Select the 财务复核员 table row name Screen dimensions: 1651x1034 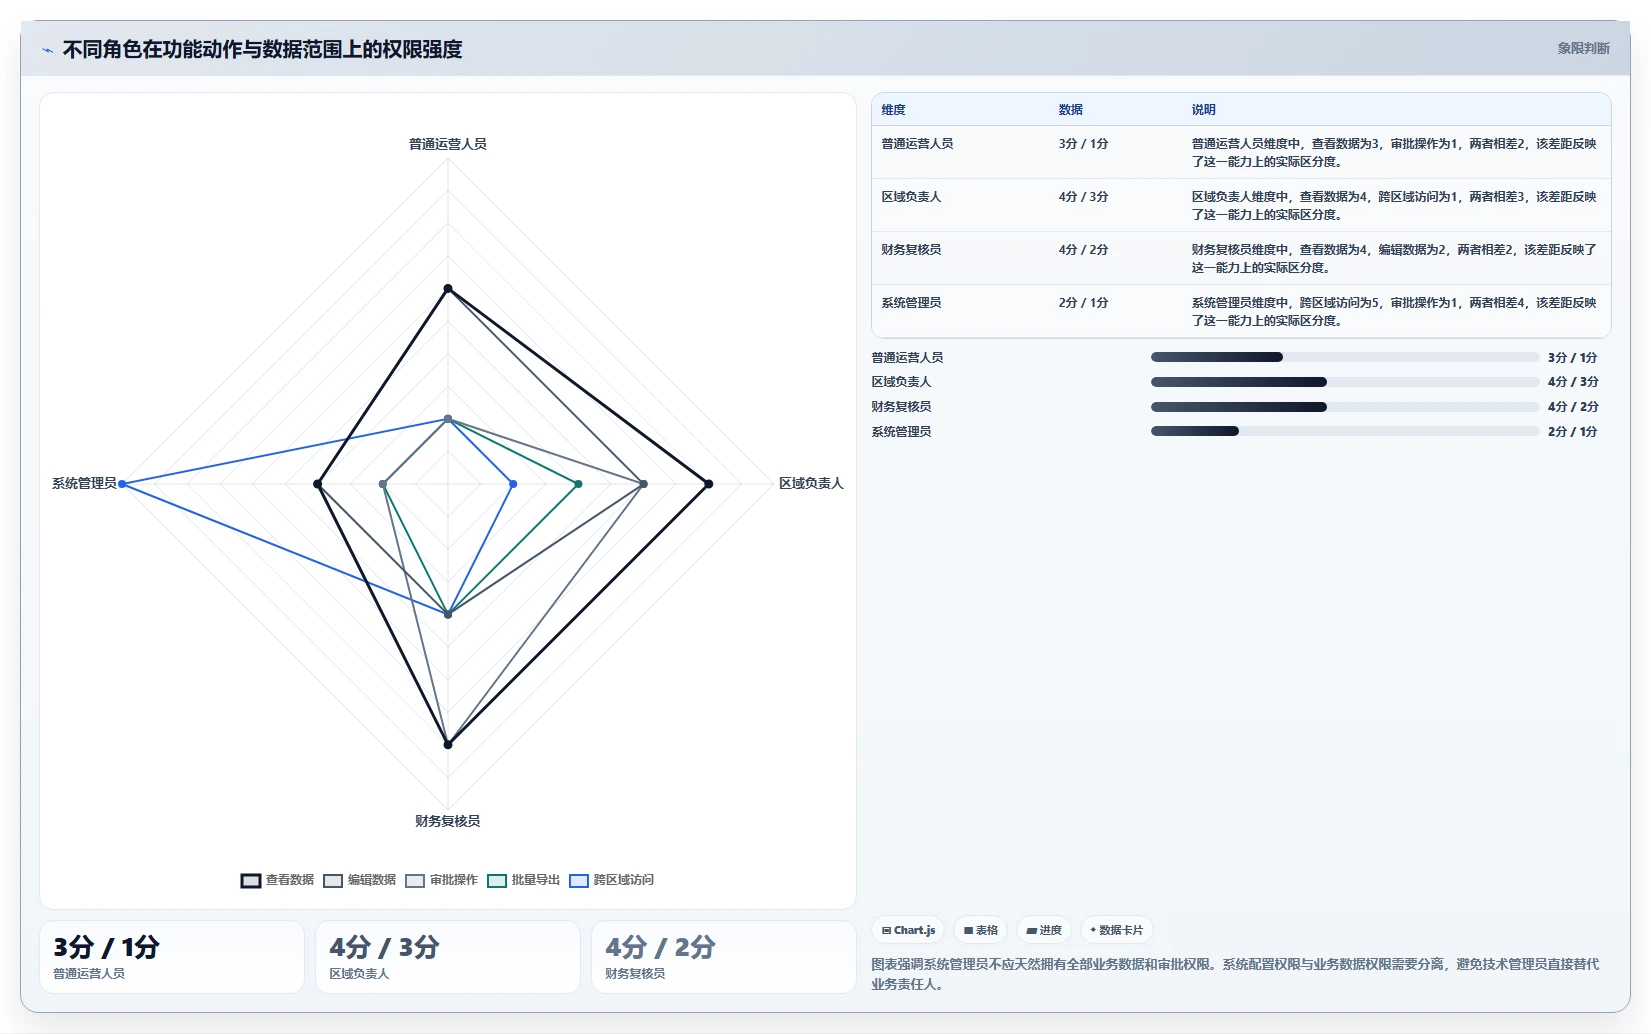[x=911, y=250]
